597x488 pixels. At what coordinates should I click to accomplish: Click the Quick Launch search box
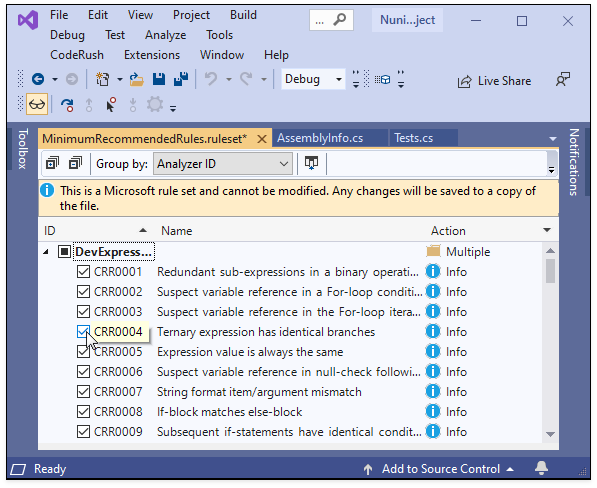331,20
